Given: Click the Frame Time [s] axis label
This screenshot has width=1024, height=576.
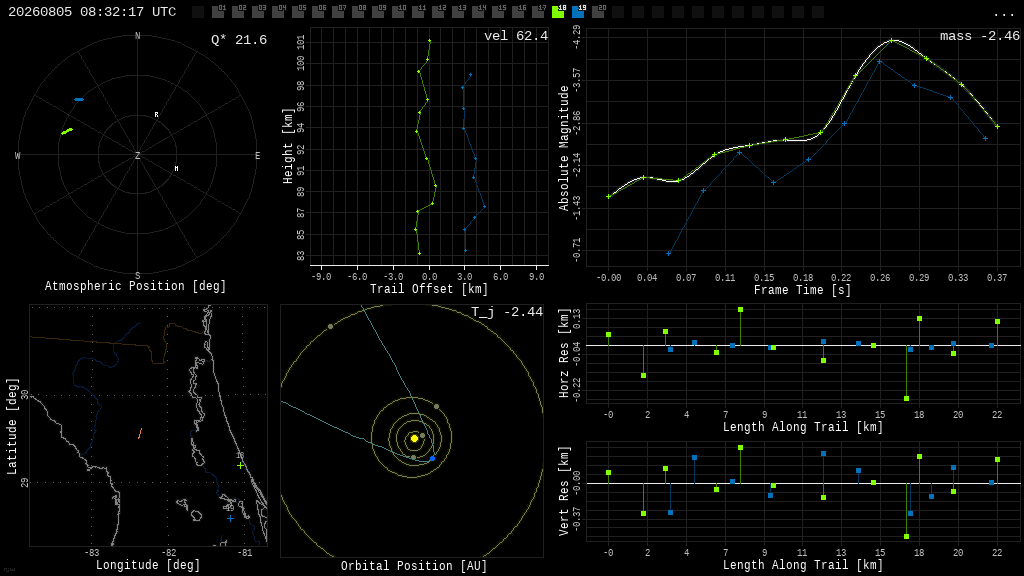Looking at the screenshot, I should pos(802,289).
